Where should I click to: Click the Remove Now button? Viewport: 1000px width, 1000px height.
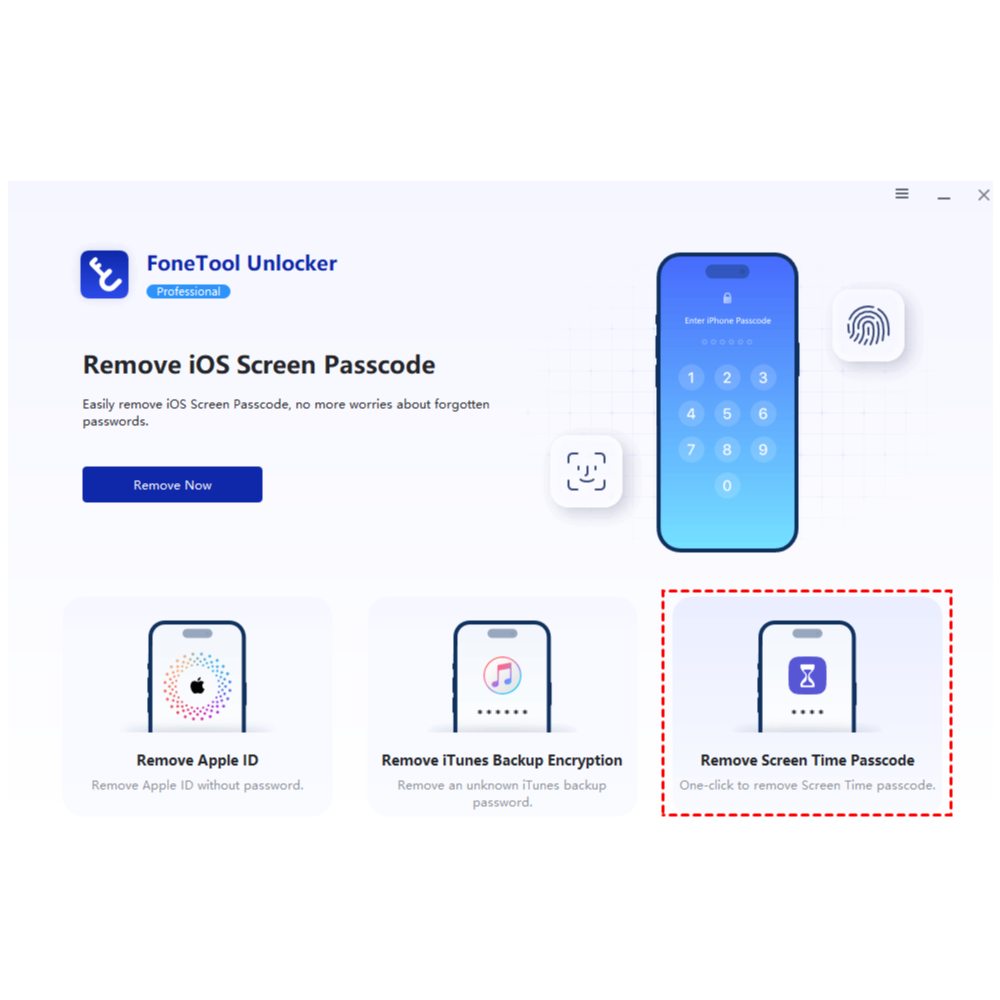point(172,485)
